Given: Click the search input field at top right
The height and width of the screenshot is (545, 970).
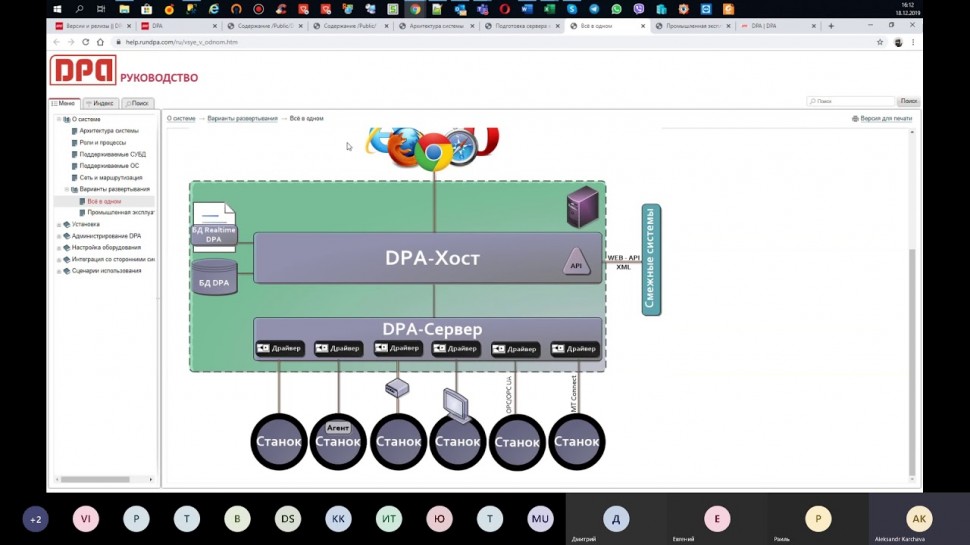Looking at the screenshot, I should point(852,101).
